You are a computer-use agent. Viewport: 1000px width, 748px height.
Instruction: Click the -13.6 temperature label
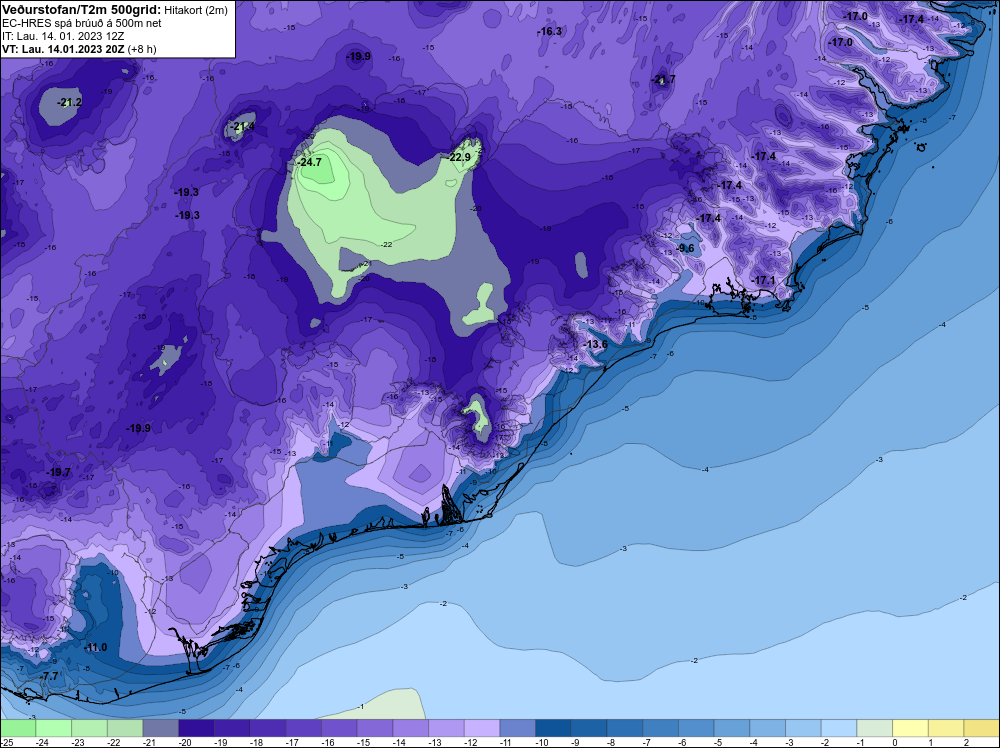[x=596, y=345]
